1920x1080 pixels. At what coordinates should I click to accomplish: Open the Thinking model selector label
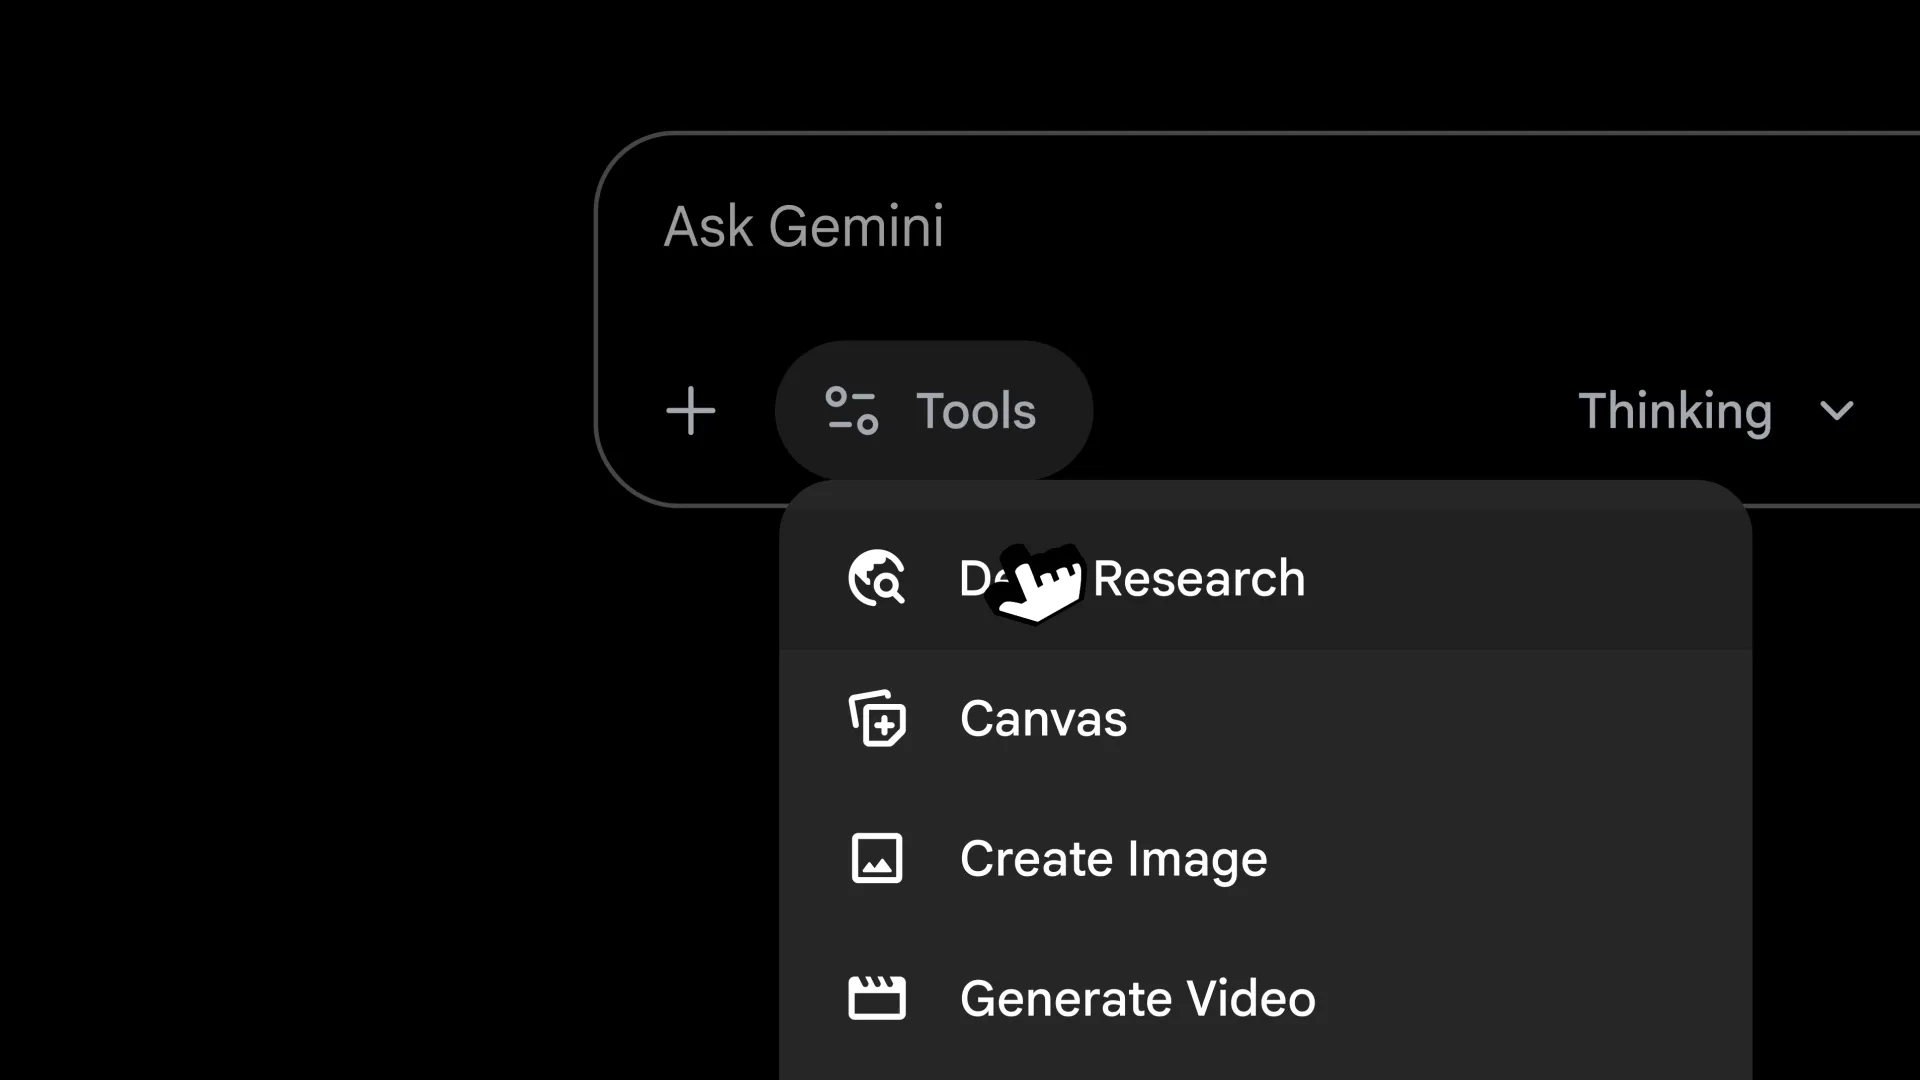pyautogui.click(x=1675, y=411)
